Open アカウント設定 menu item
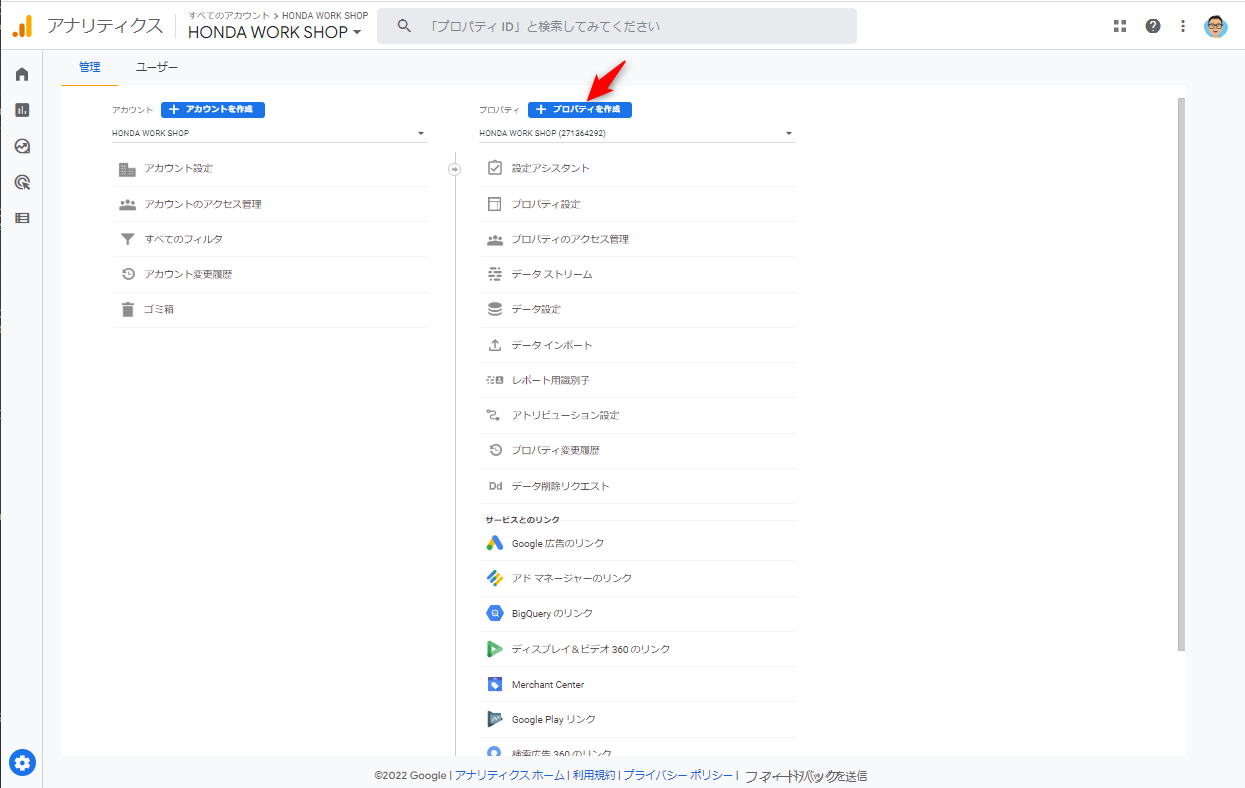Image resolution: width=1245 pixels, height=788 pixels. click(x=270, y=169)
